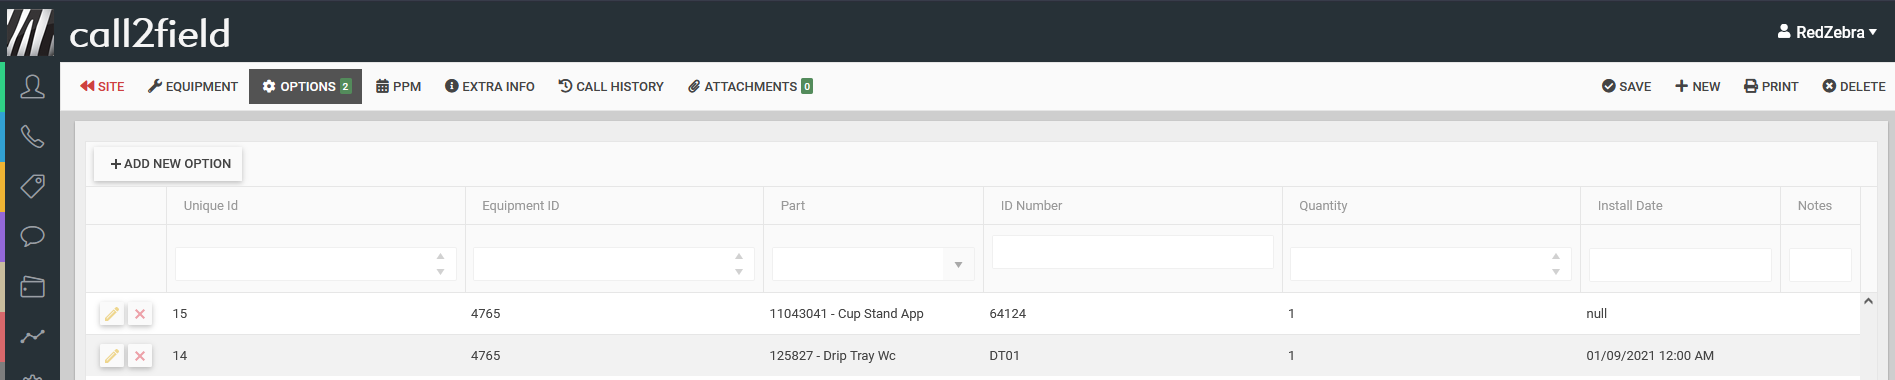Remove the Cup Stand App option row
Screen dimensions: 1895x380
tap(140, 314)
